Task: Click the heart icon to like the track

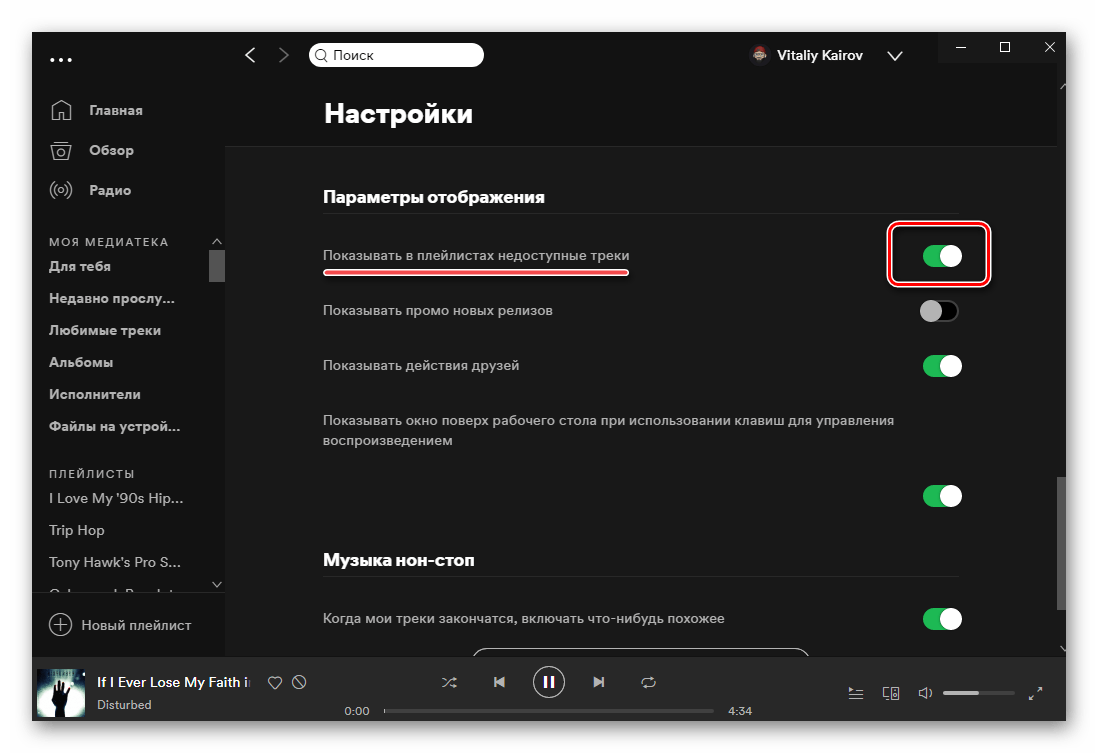Action: coord(275,682)
